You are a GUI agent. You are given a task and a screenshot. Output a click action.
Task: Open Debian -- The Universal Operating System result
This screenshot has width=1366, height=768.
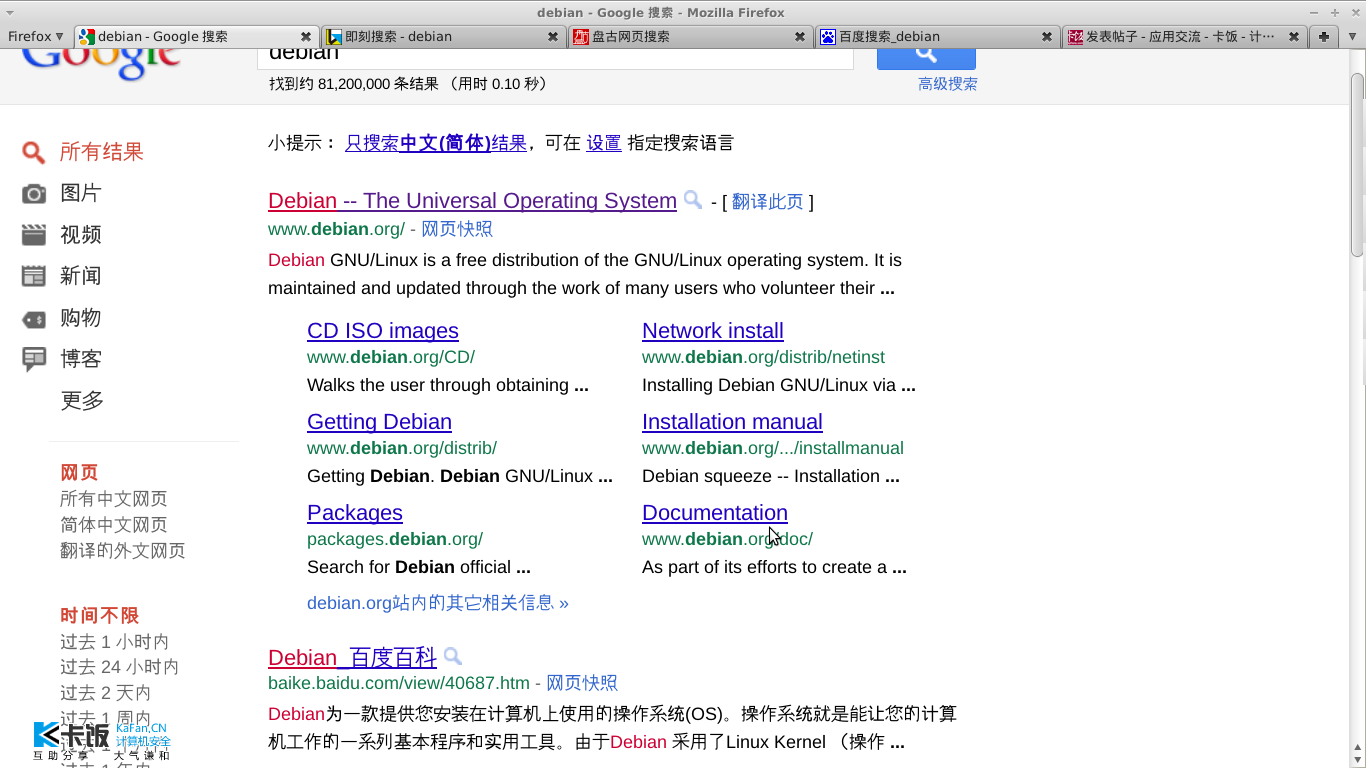tap(472, 200)
